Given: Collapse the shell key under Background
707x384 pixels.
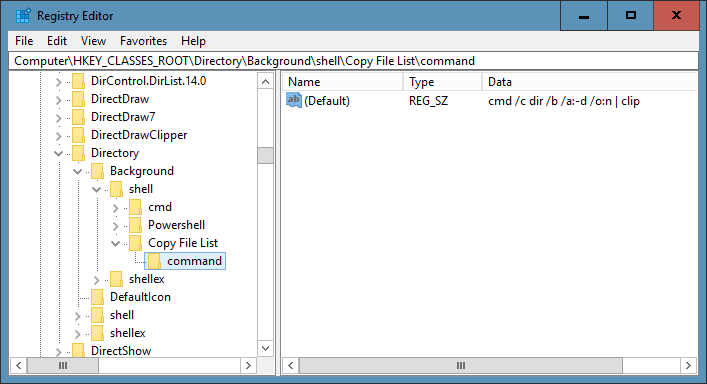Looking at the screenshot, I should click(96, 190).
